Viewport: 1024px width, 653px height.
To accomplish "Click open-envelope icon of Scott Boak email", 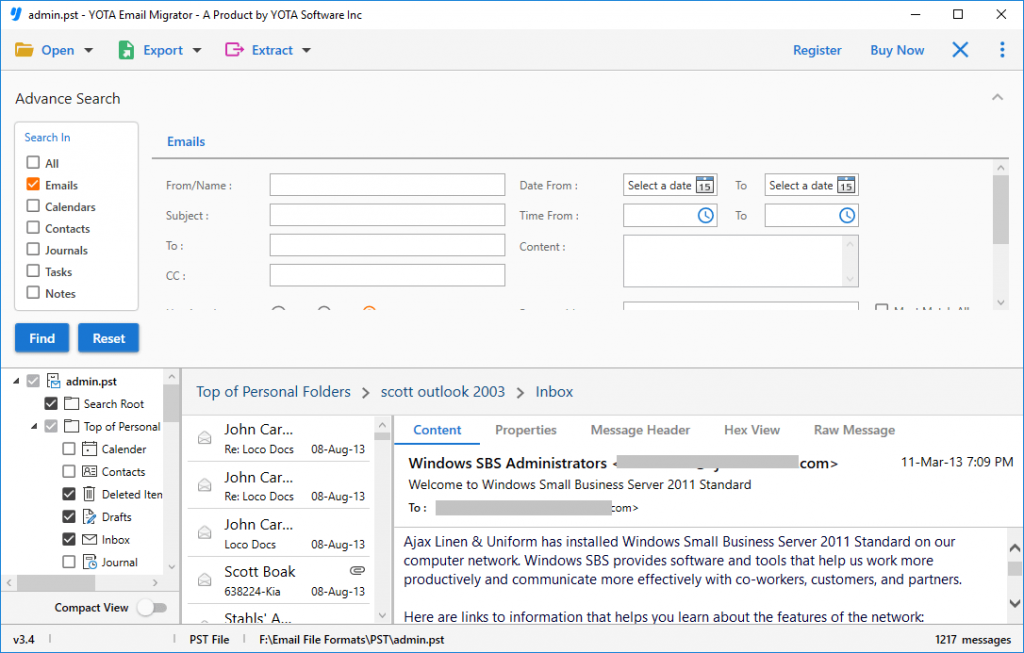I will (x=204, y=579).
